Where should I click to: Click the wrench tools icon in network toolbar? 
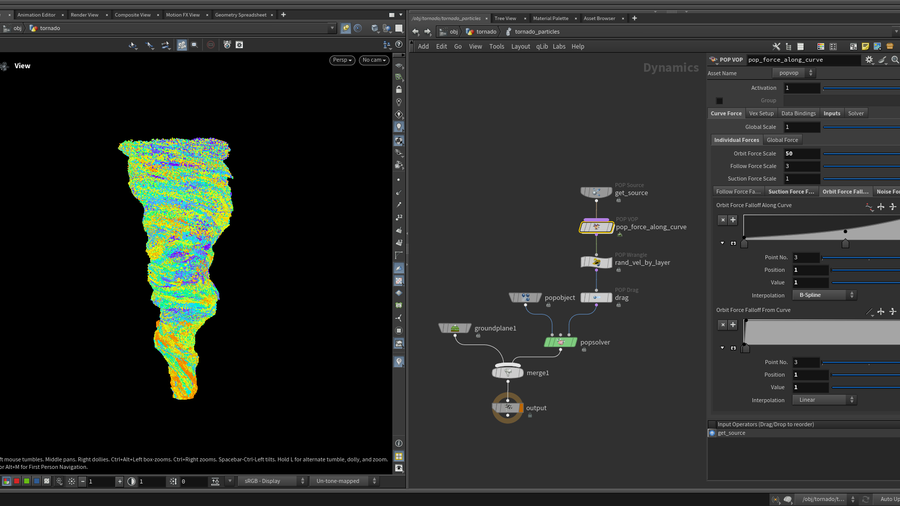pyautogui.click(x=776, y=46)
